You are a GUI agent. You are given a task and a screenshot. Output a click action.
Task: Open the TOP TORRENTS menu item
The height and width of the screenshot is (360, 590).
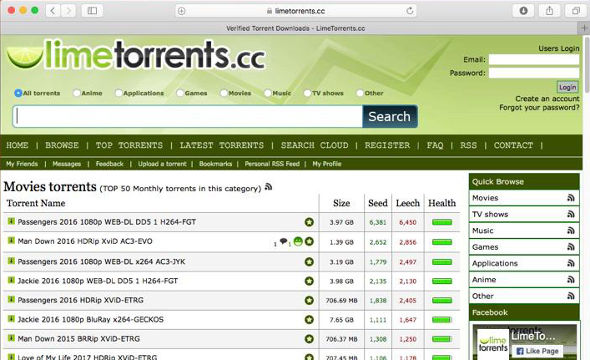click(x=129, y=145)
